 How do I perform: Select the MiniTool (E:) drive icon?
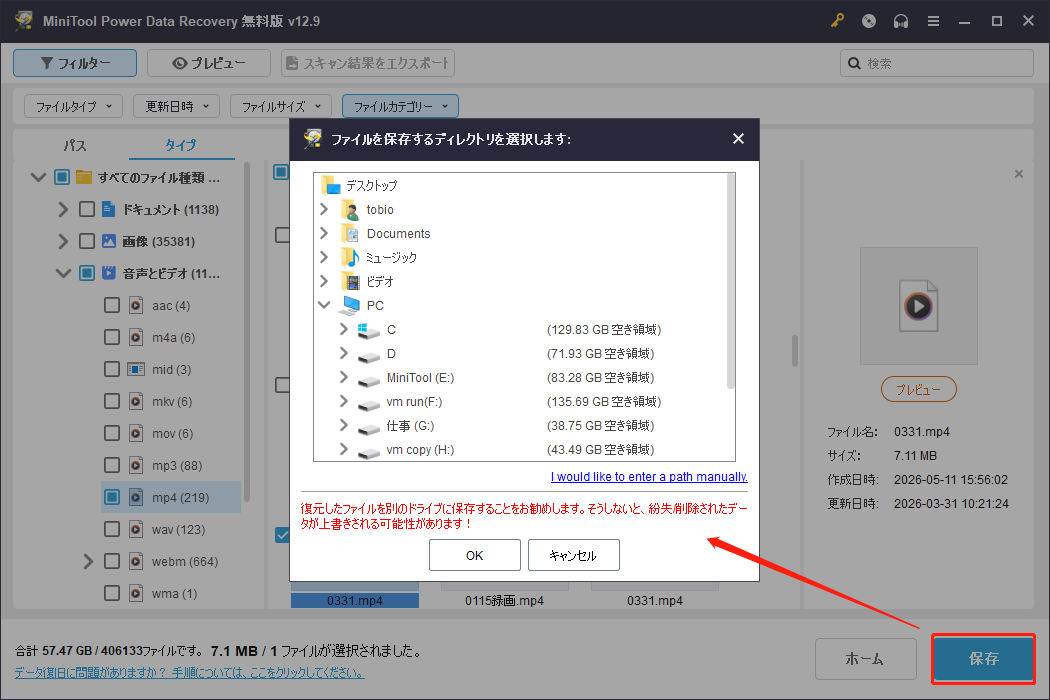click(368, 380)
